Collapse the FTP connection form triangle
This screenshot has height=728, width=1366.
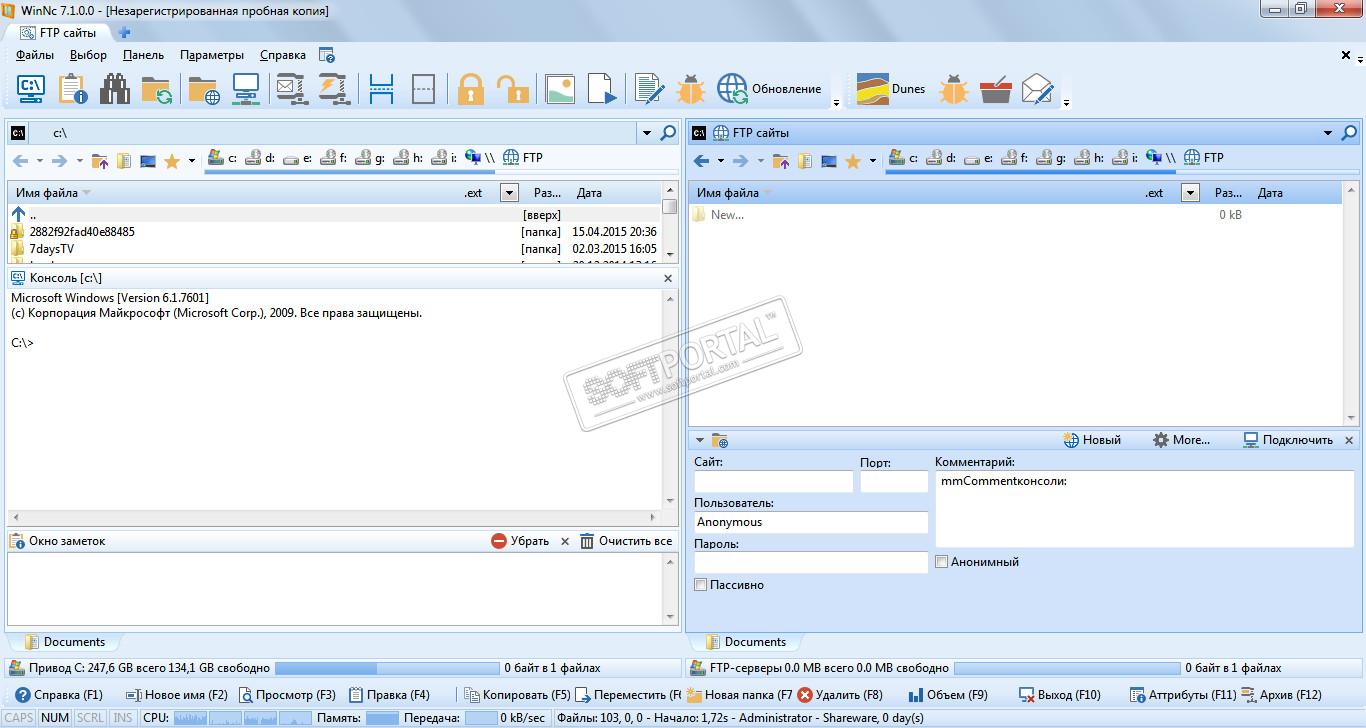click(x=700, y=440)
